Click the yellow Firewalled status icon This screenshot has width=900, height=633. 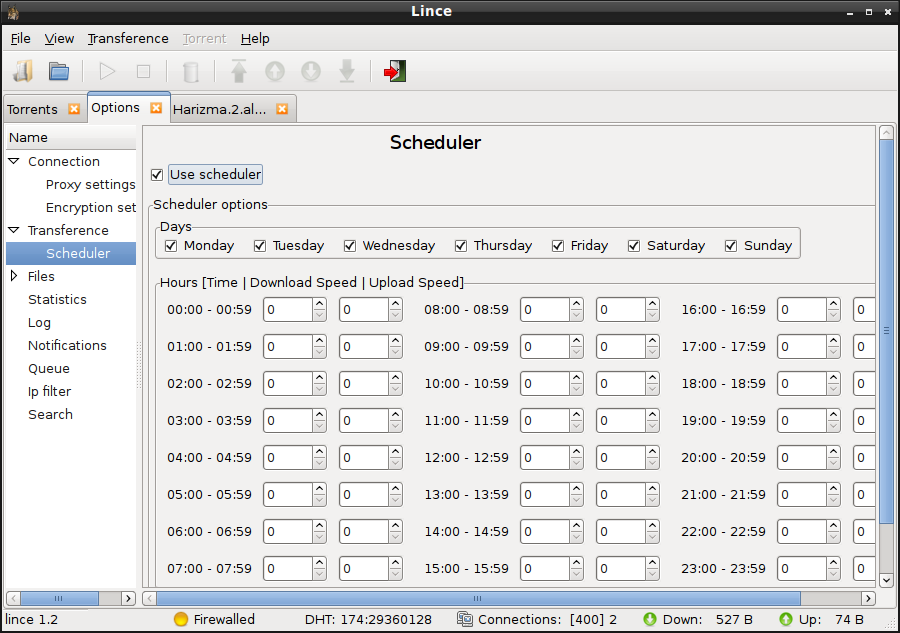pos(181,619)
